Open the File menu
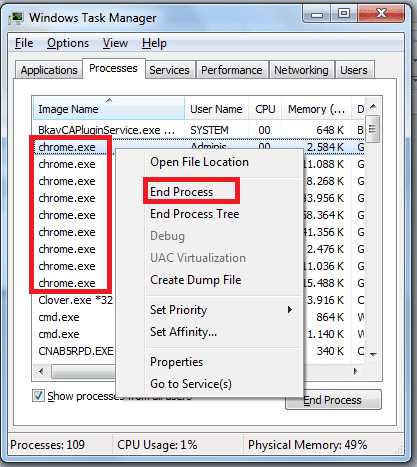Image resolution: width=417 pixels, height=467 pixels. [24, 43]
